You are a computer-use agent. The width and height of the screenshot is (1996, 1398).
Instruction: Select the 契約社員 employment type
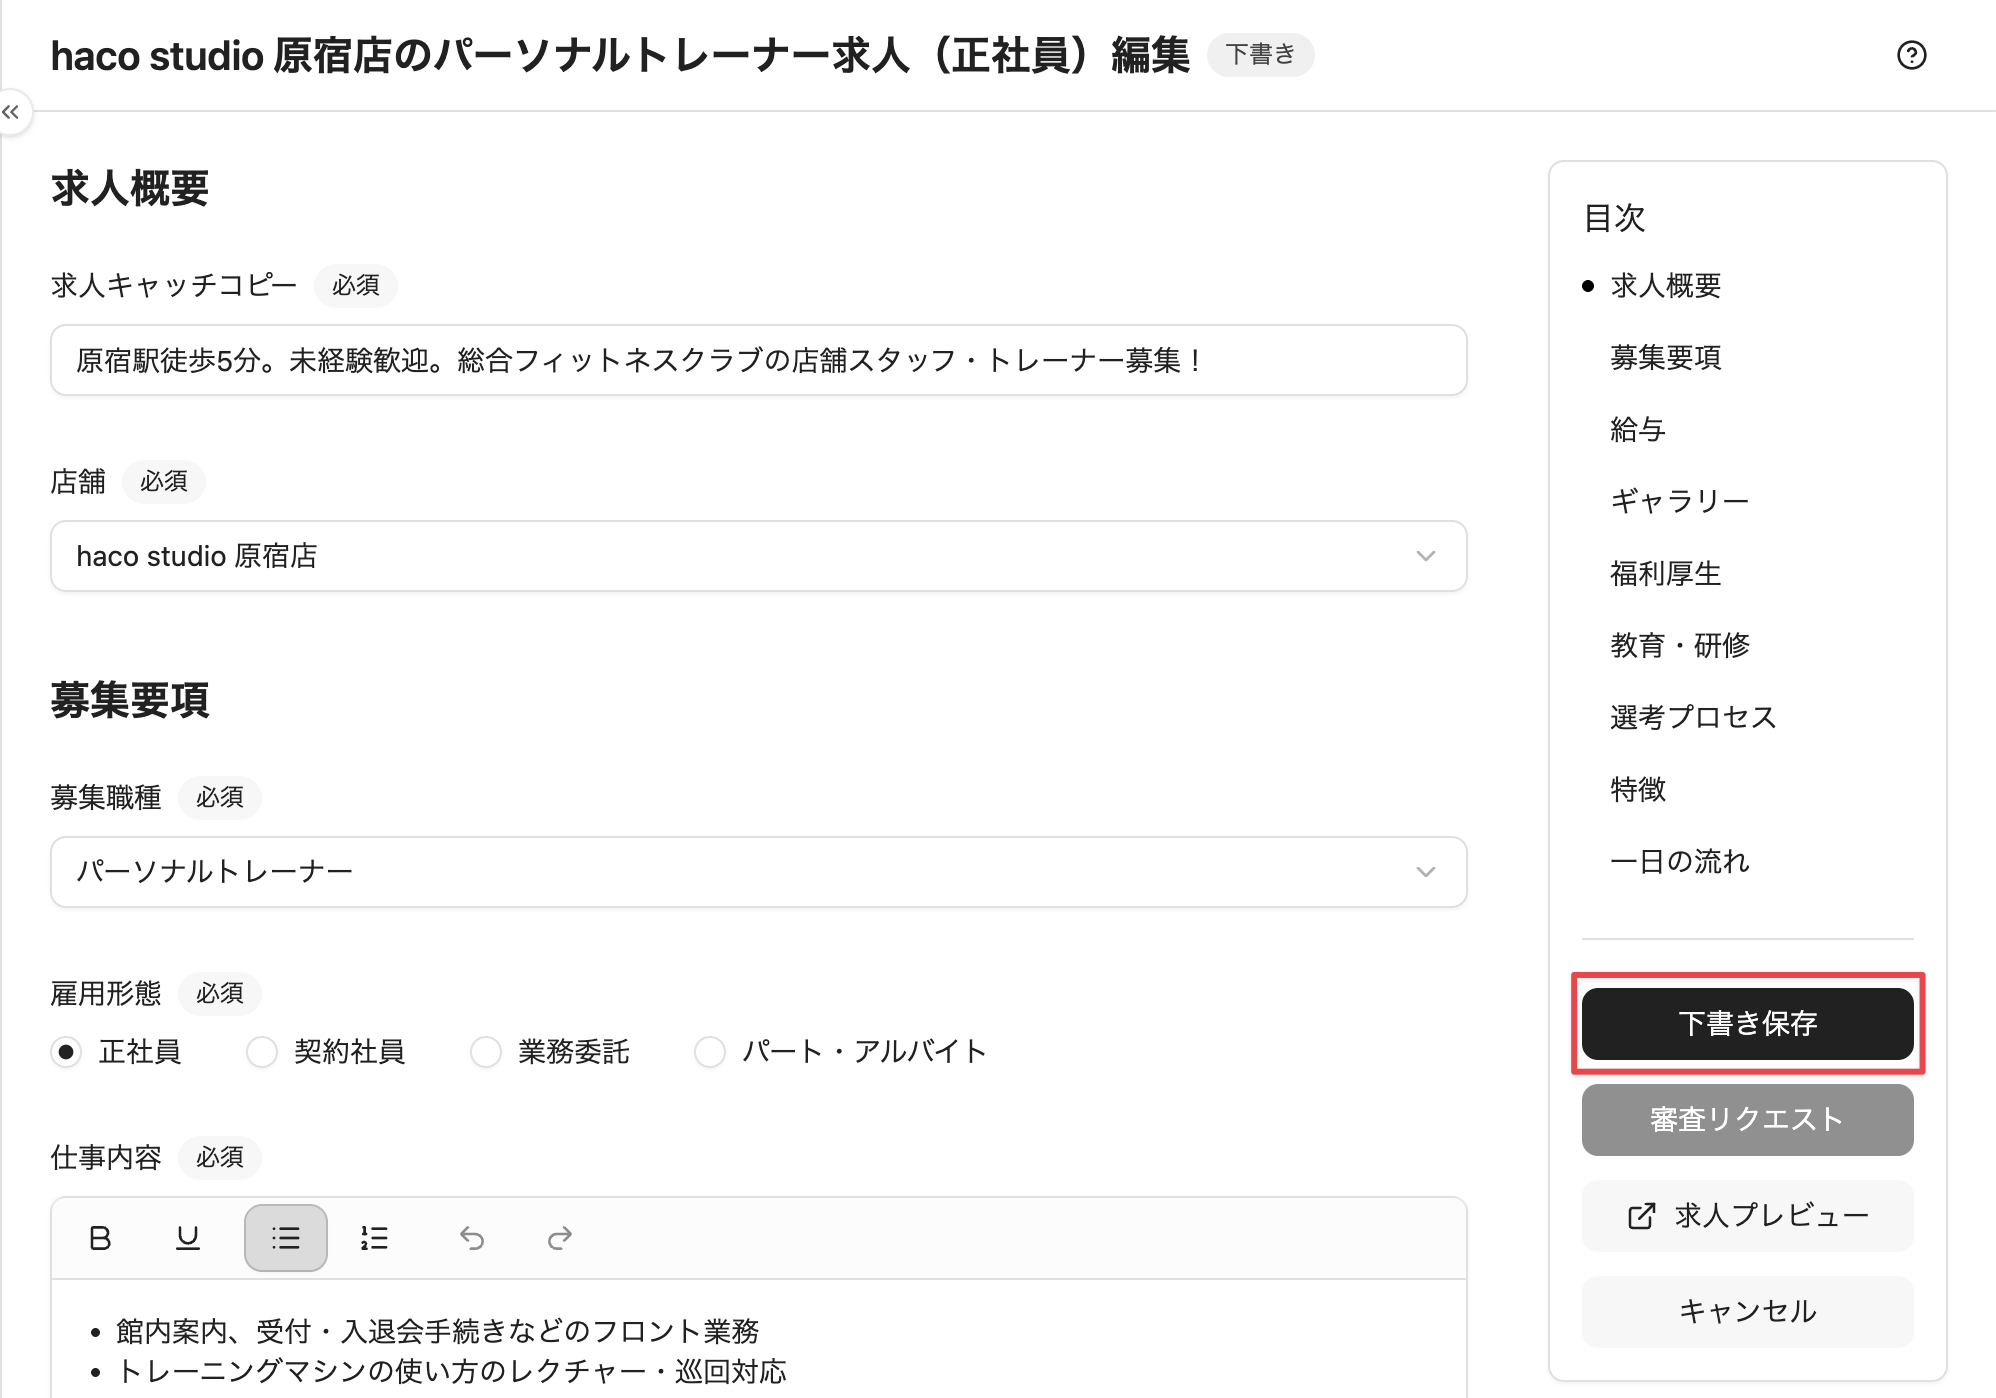(262, 1052)
